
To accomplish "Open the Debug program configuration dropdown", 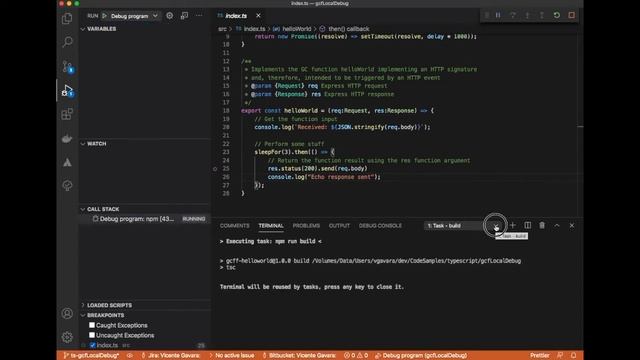I will pos(134,16).
